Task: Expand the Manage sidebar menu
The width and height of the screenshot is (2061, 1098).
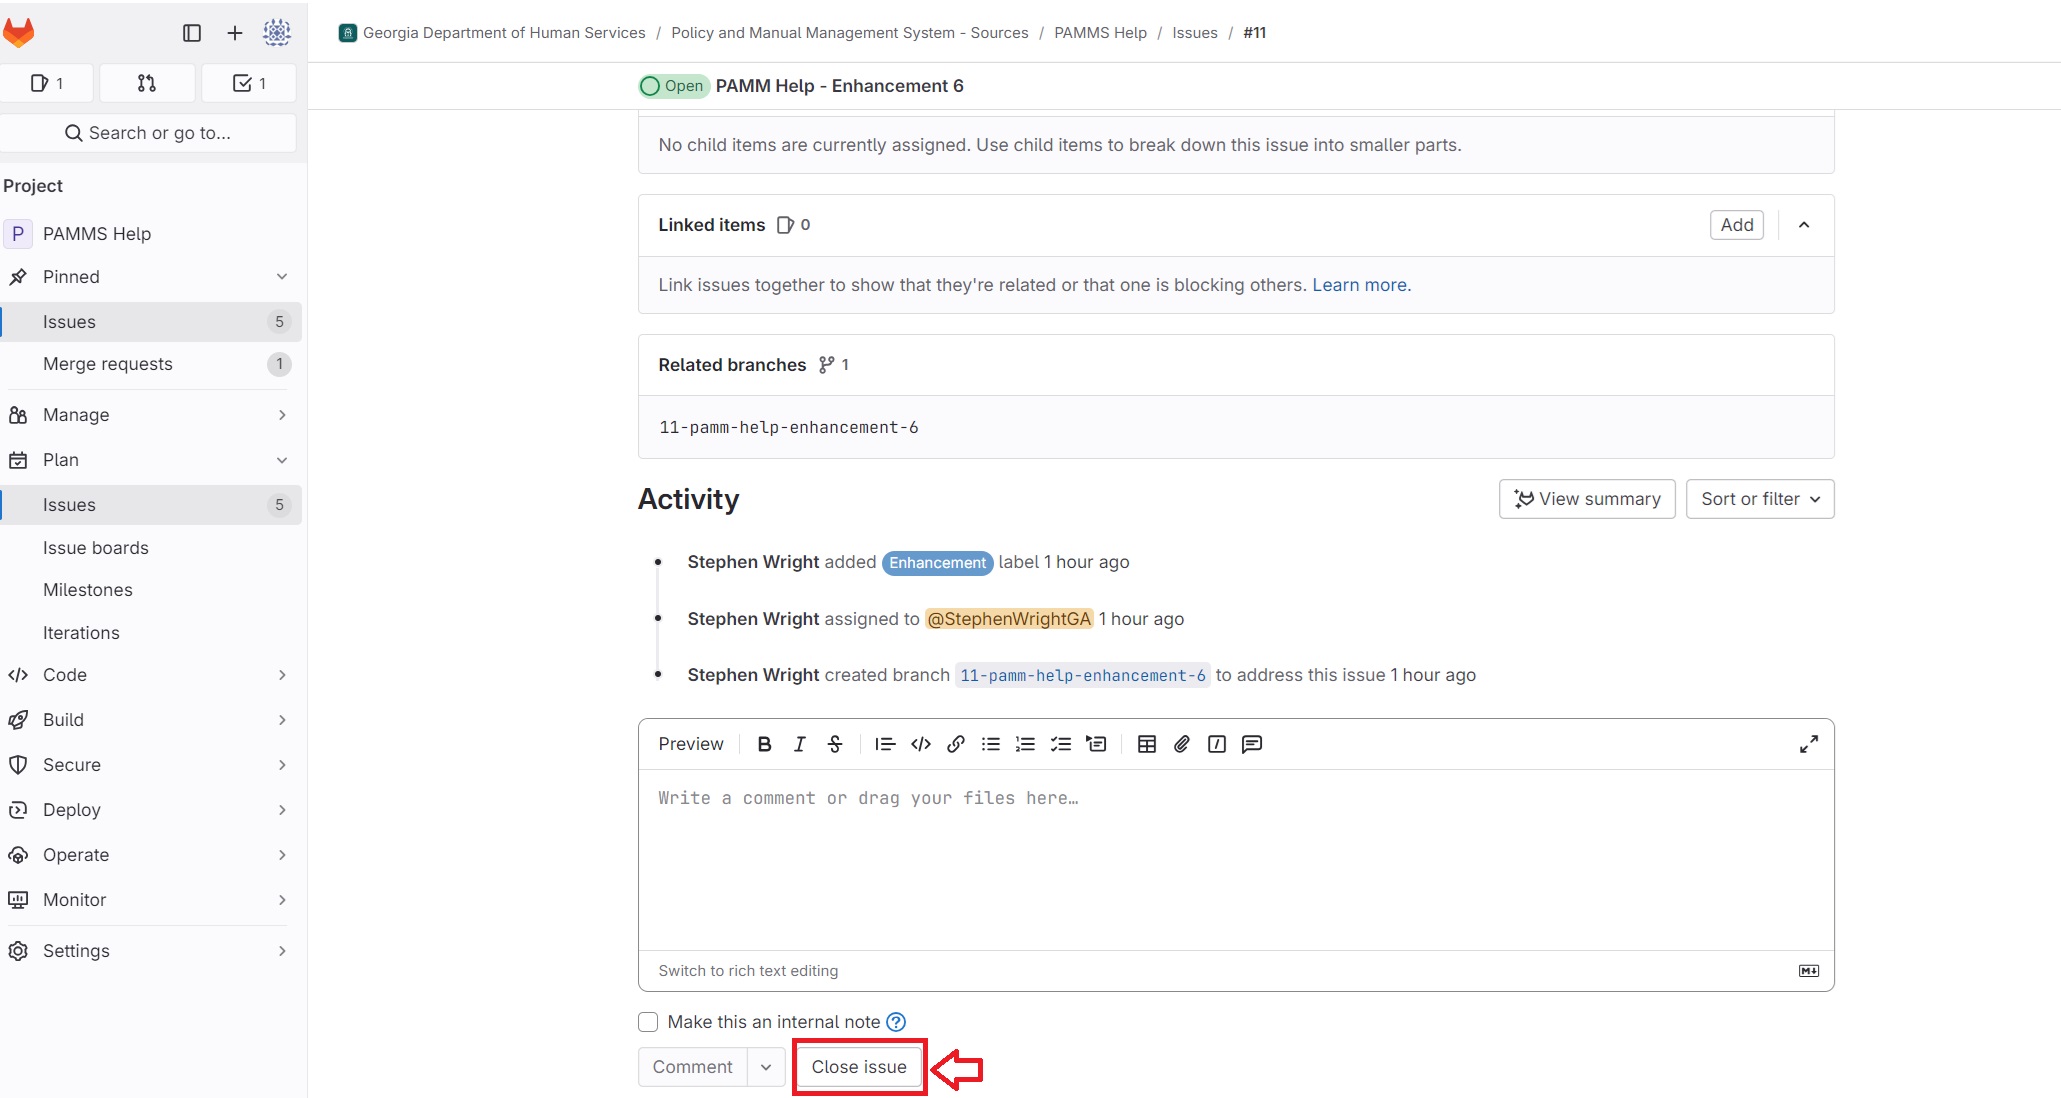Action: pos(150,415)
